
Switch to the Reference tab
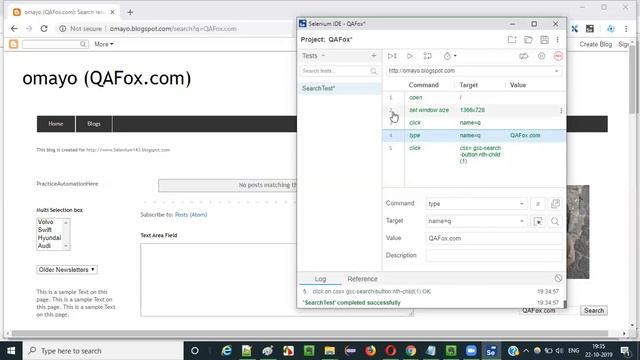pyautogui.click(x=362, y=279)
